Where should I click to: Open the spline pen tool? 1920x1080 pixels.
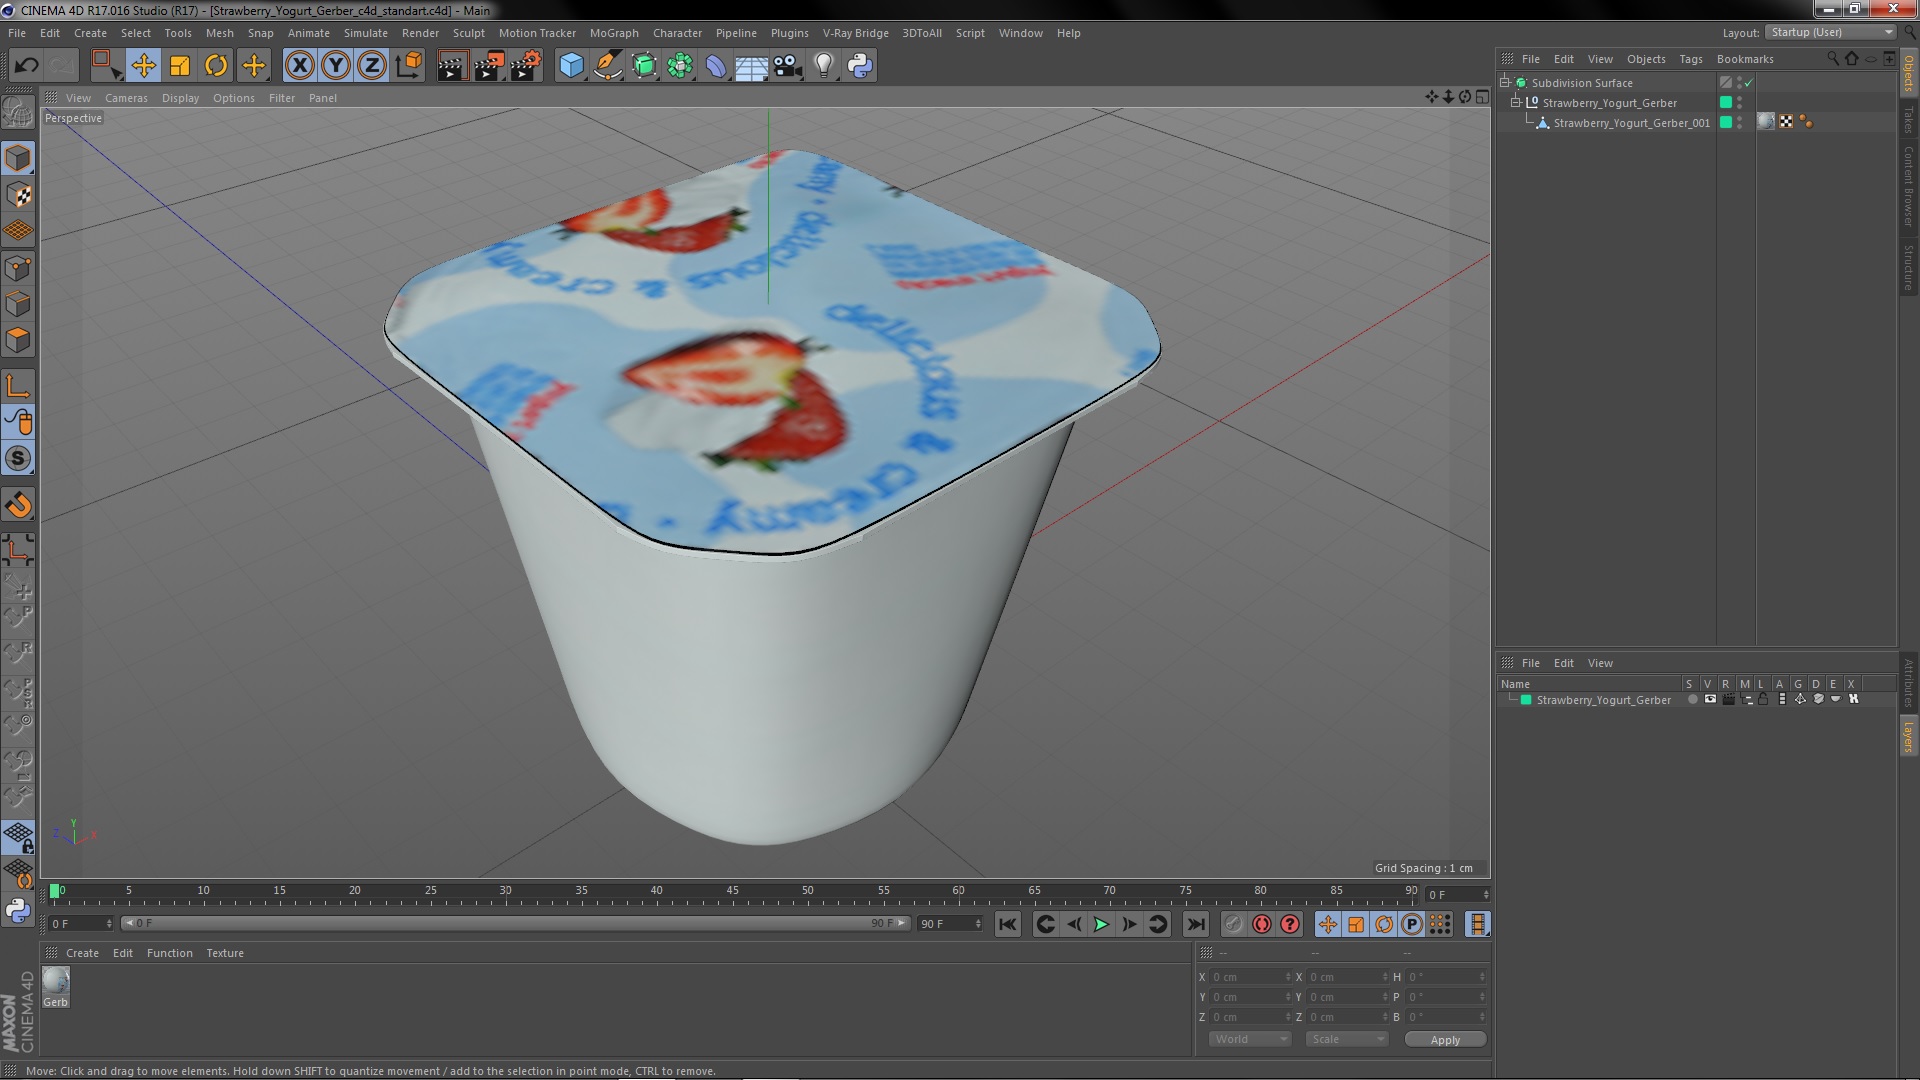(x=607, y=66)
